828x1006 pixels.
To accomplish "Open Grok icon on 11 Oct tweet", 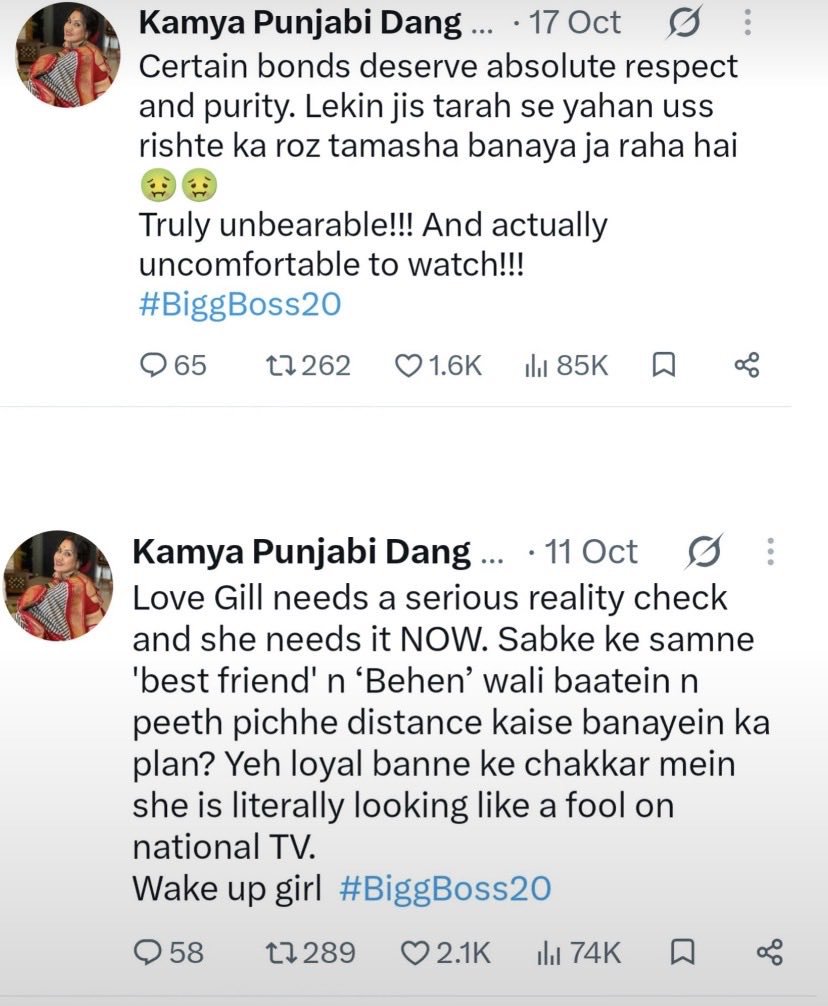I will tap(704, 552).
